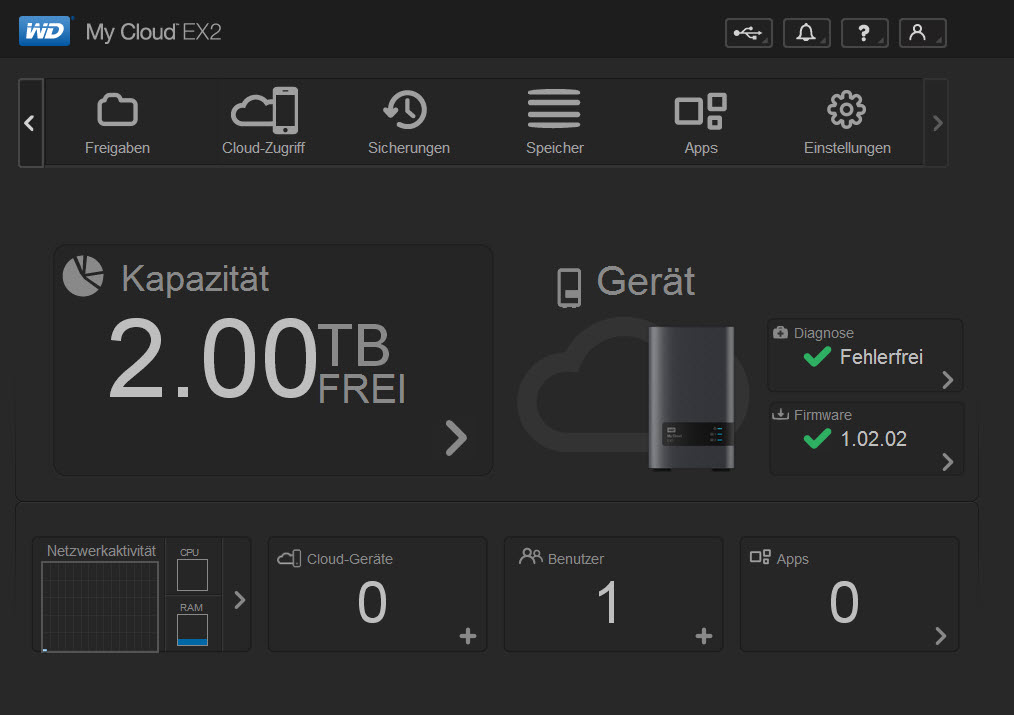Open the user account icon menu

point(922,33)
